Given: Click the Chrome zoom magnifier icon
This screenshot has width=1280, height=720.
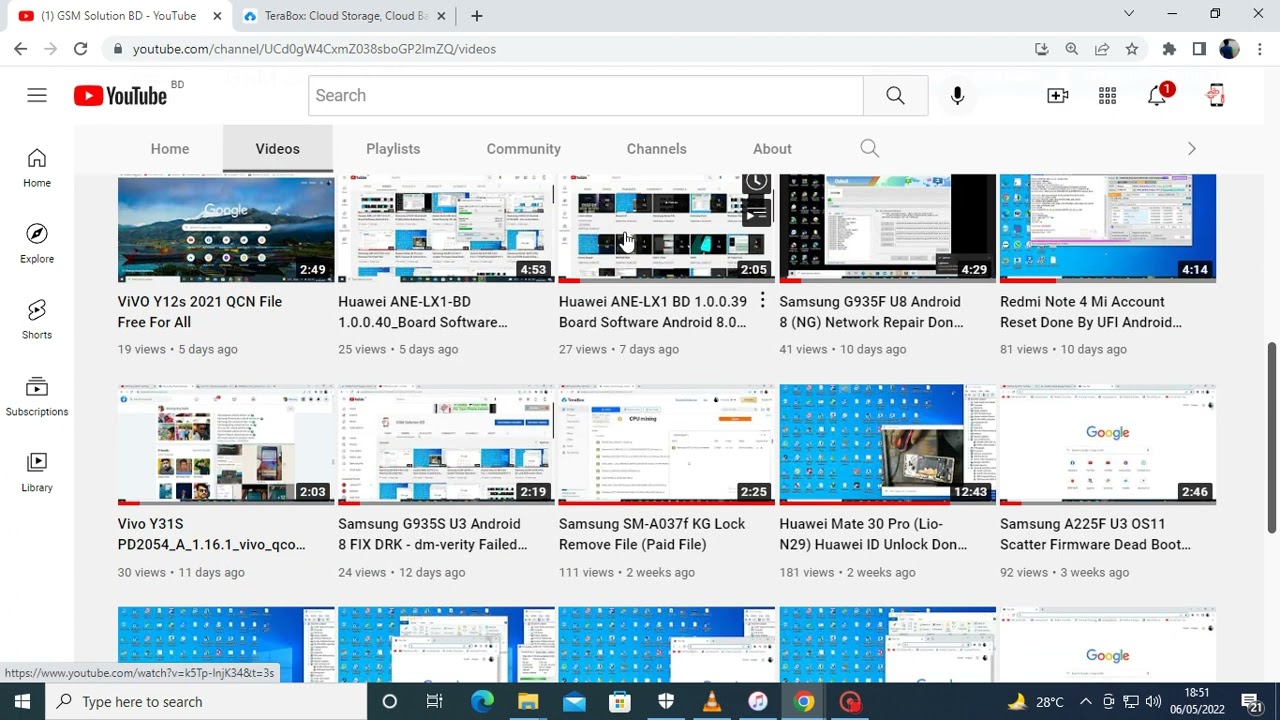Looking at the screenshot, I should (1071, 48).
